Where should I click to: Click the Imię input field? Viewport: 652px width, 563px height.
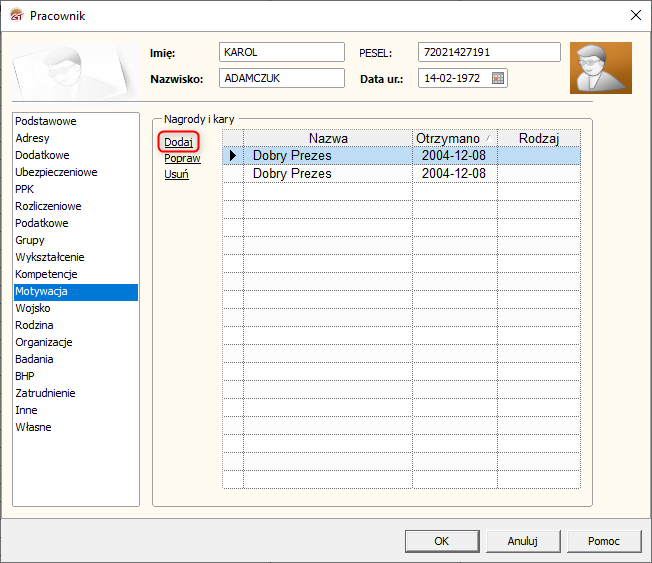click(x=282, y=52)
